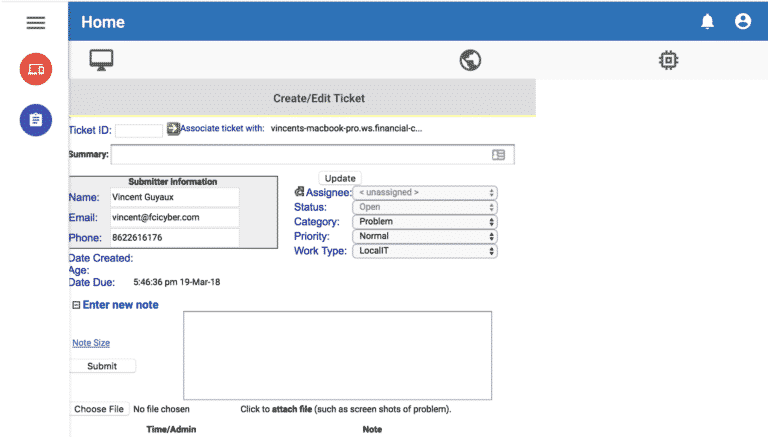This screenshot has height=437, width=768.
Task: Open notifications bell icon
Action: [x=707, y=22]
